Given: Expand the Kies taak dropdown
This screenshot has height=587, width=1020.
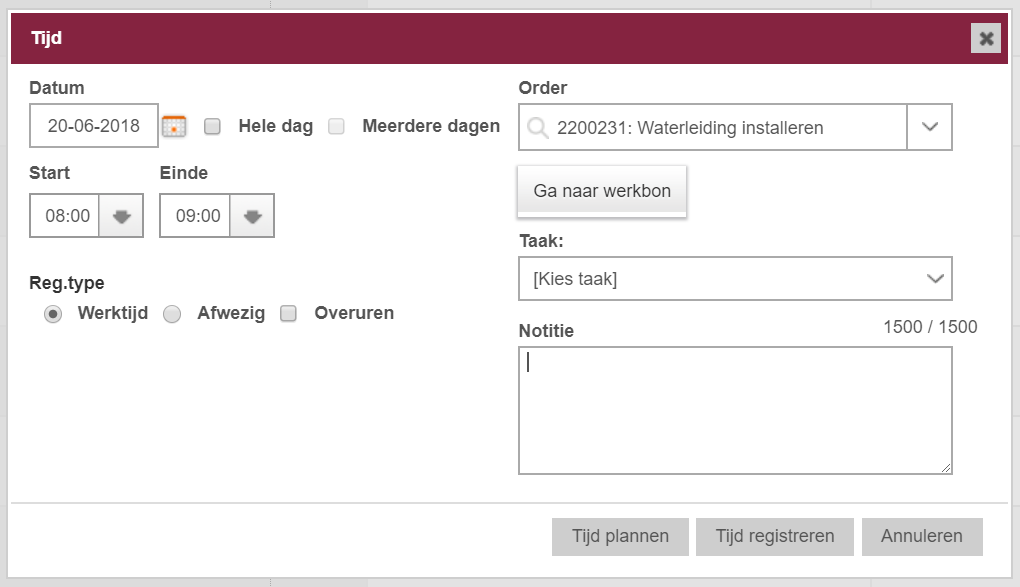Looking at the screenshot, I should click(x=735, y=279).
